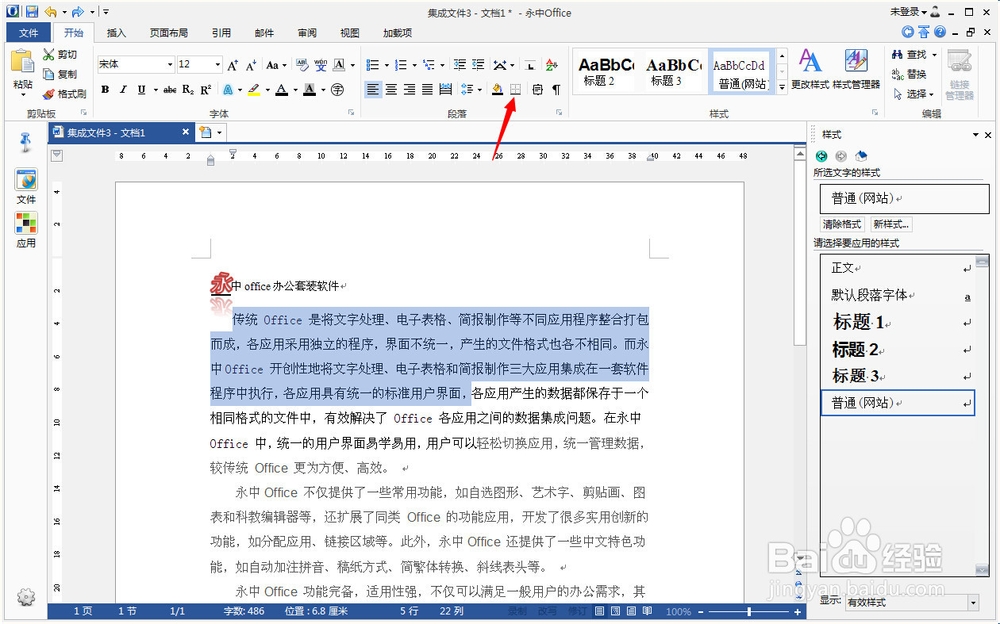Apply distributed alignment icon

pos(445,89)
